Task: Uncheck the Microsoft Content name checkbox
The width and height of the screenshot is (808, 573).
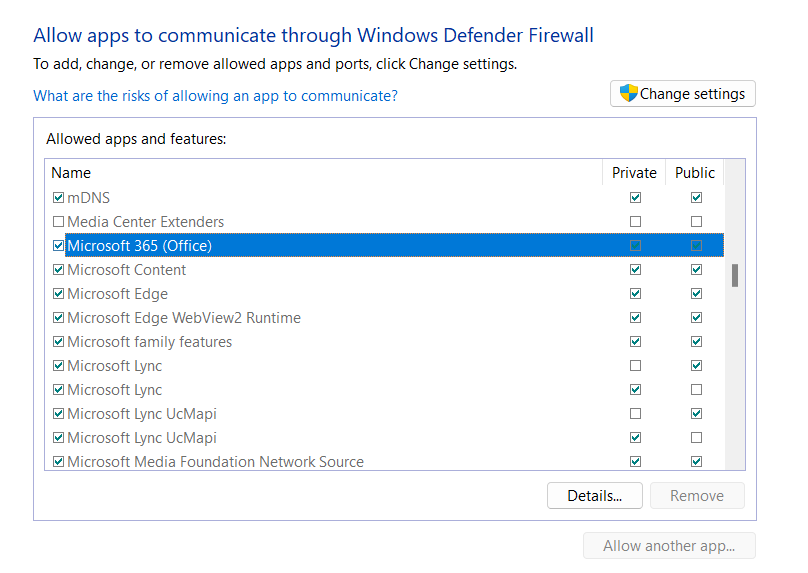Action: click(x=58, y=269)
